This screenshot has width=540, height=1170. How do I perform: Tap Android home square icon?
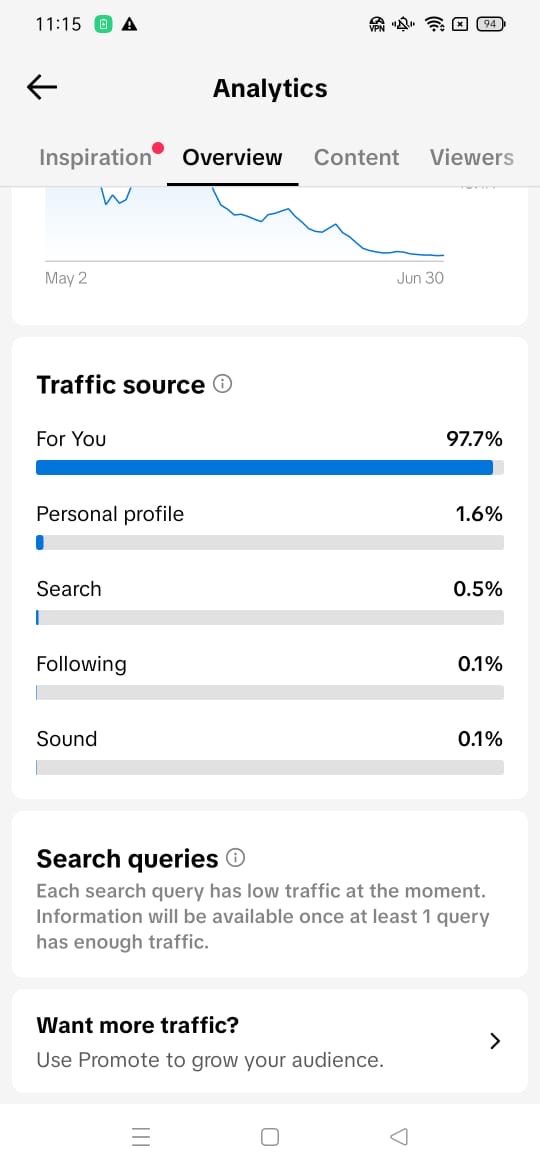click(x=270, y=1136)
